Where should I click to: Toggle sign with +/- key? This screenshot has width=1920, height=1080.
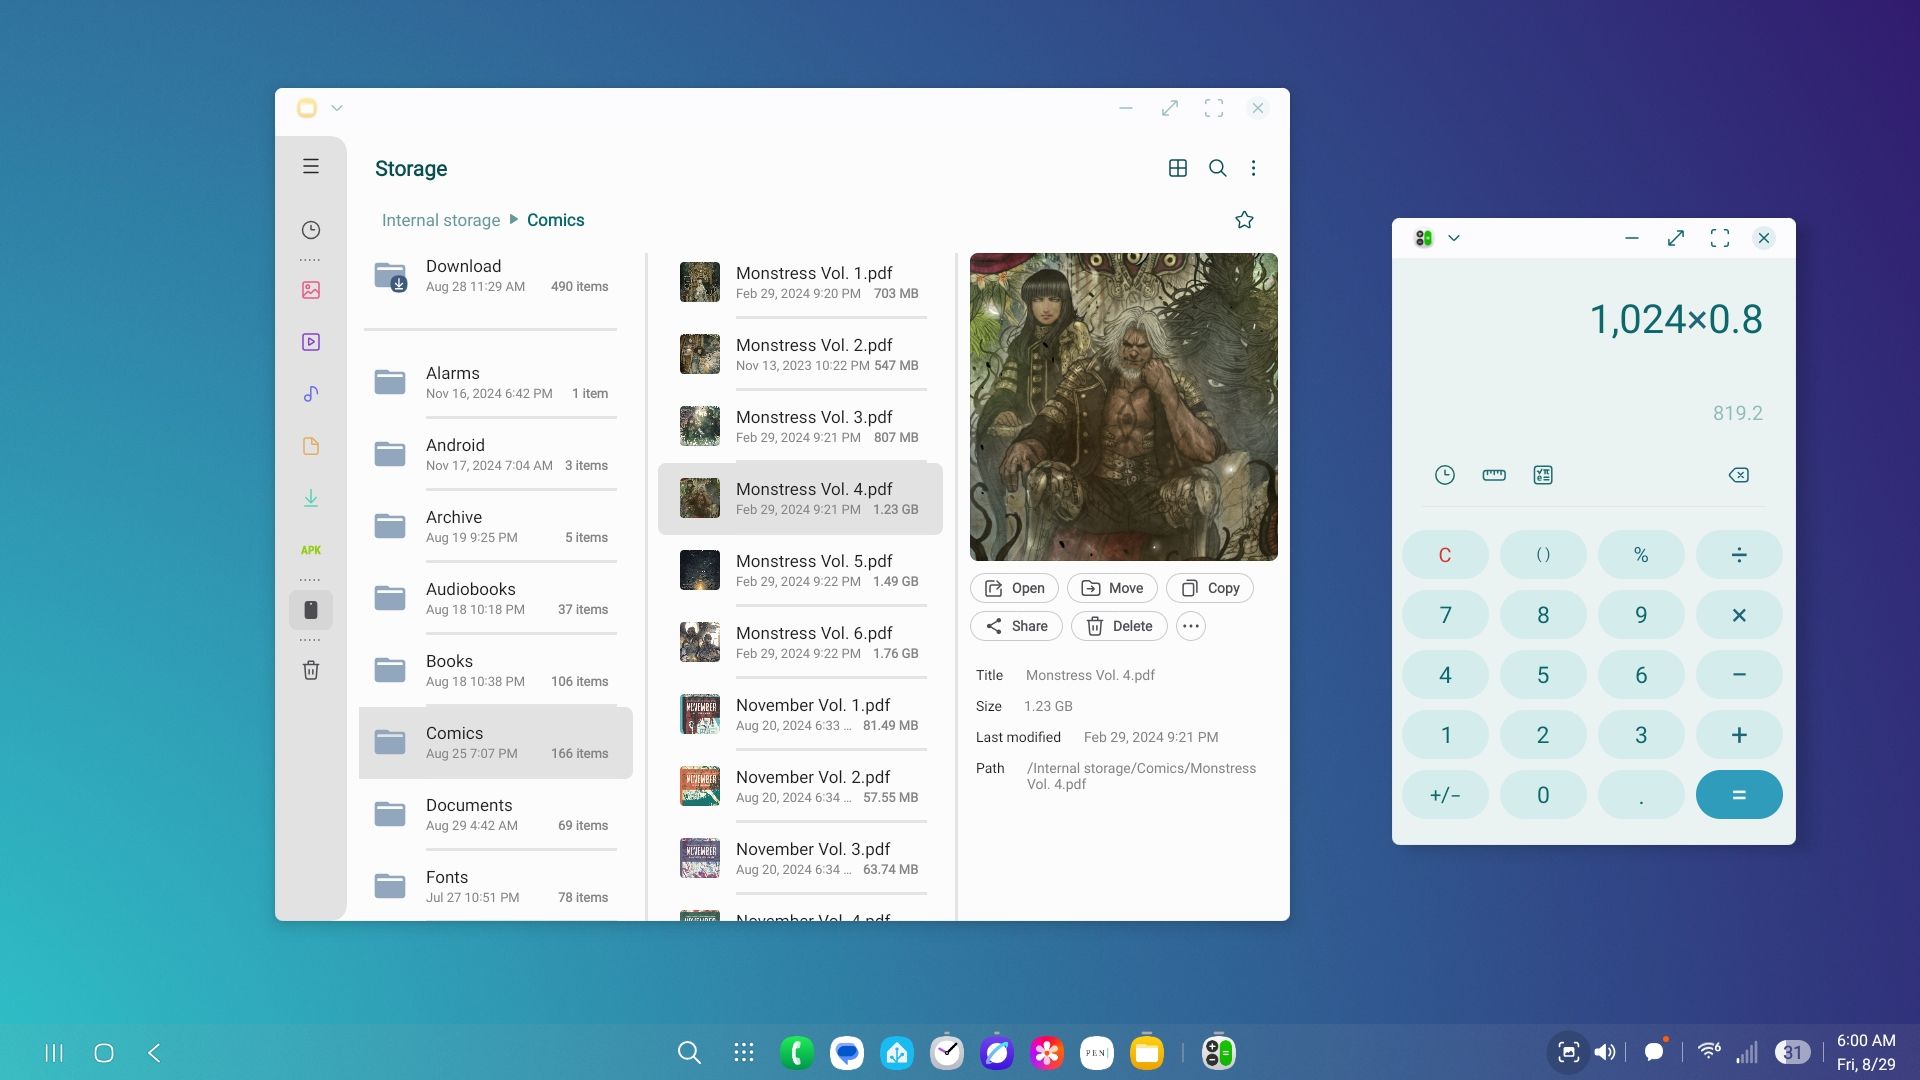coord(1445,795)
